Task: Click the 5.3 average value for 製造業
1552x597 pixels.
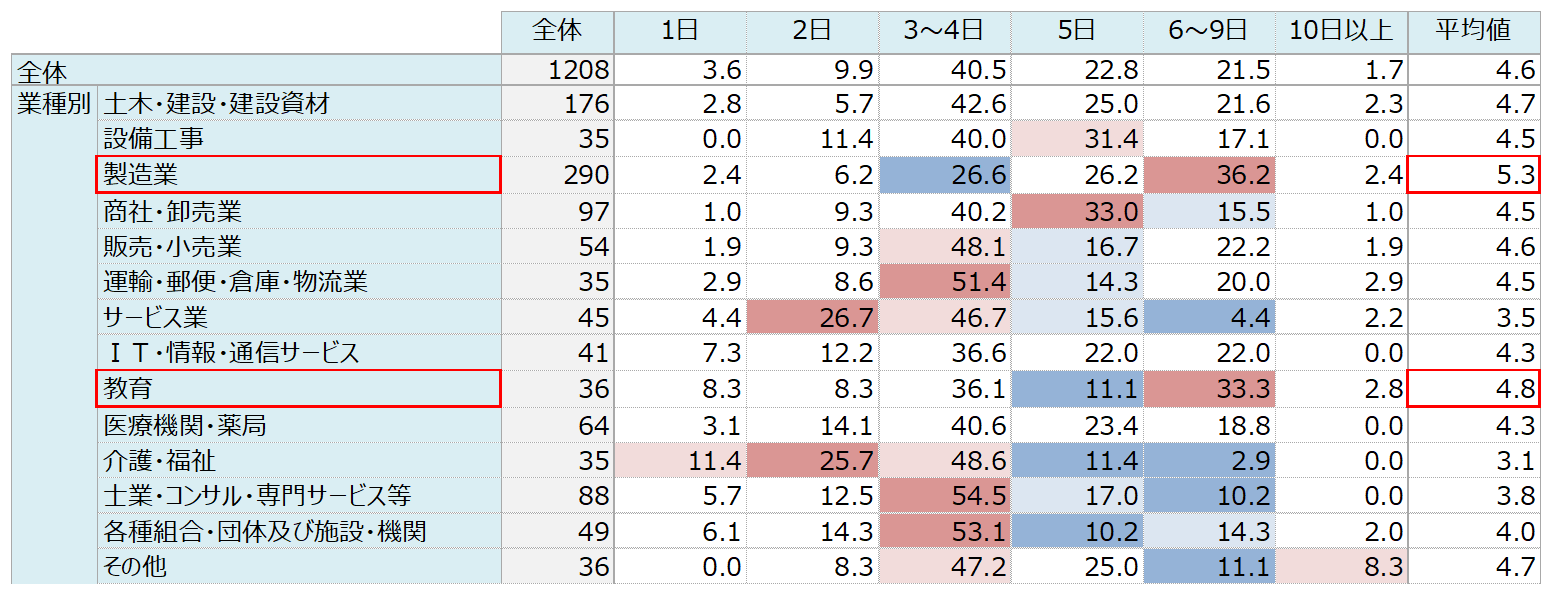Action: click(1473, 175)
